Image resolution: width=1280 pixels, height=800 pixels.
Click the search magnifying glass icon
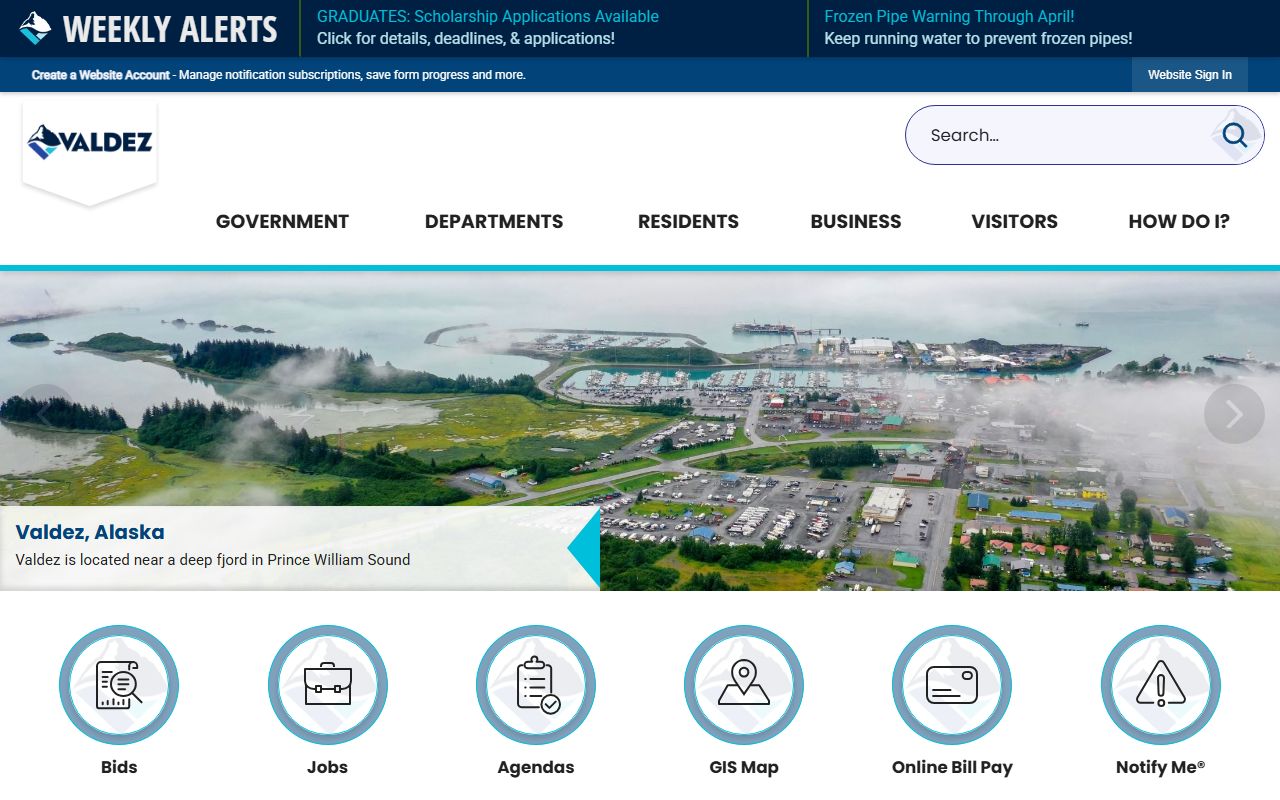coord(1235,135)
